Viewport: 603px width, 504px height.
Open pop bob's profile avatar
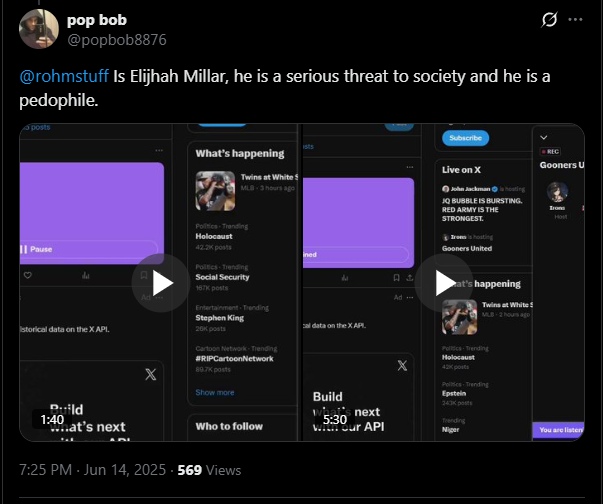(39, 29)
